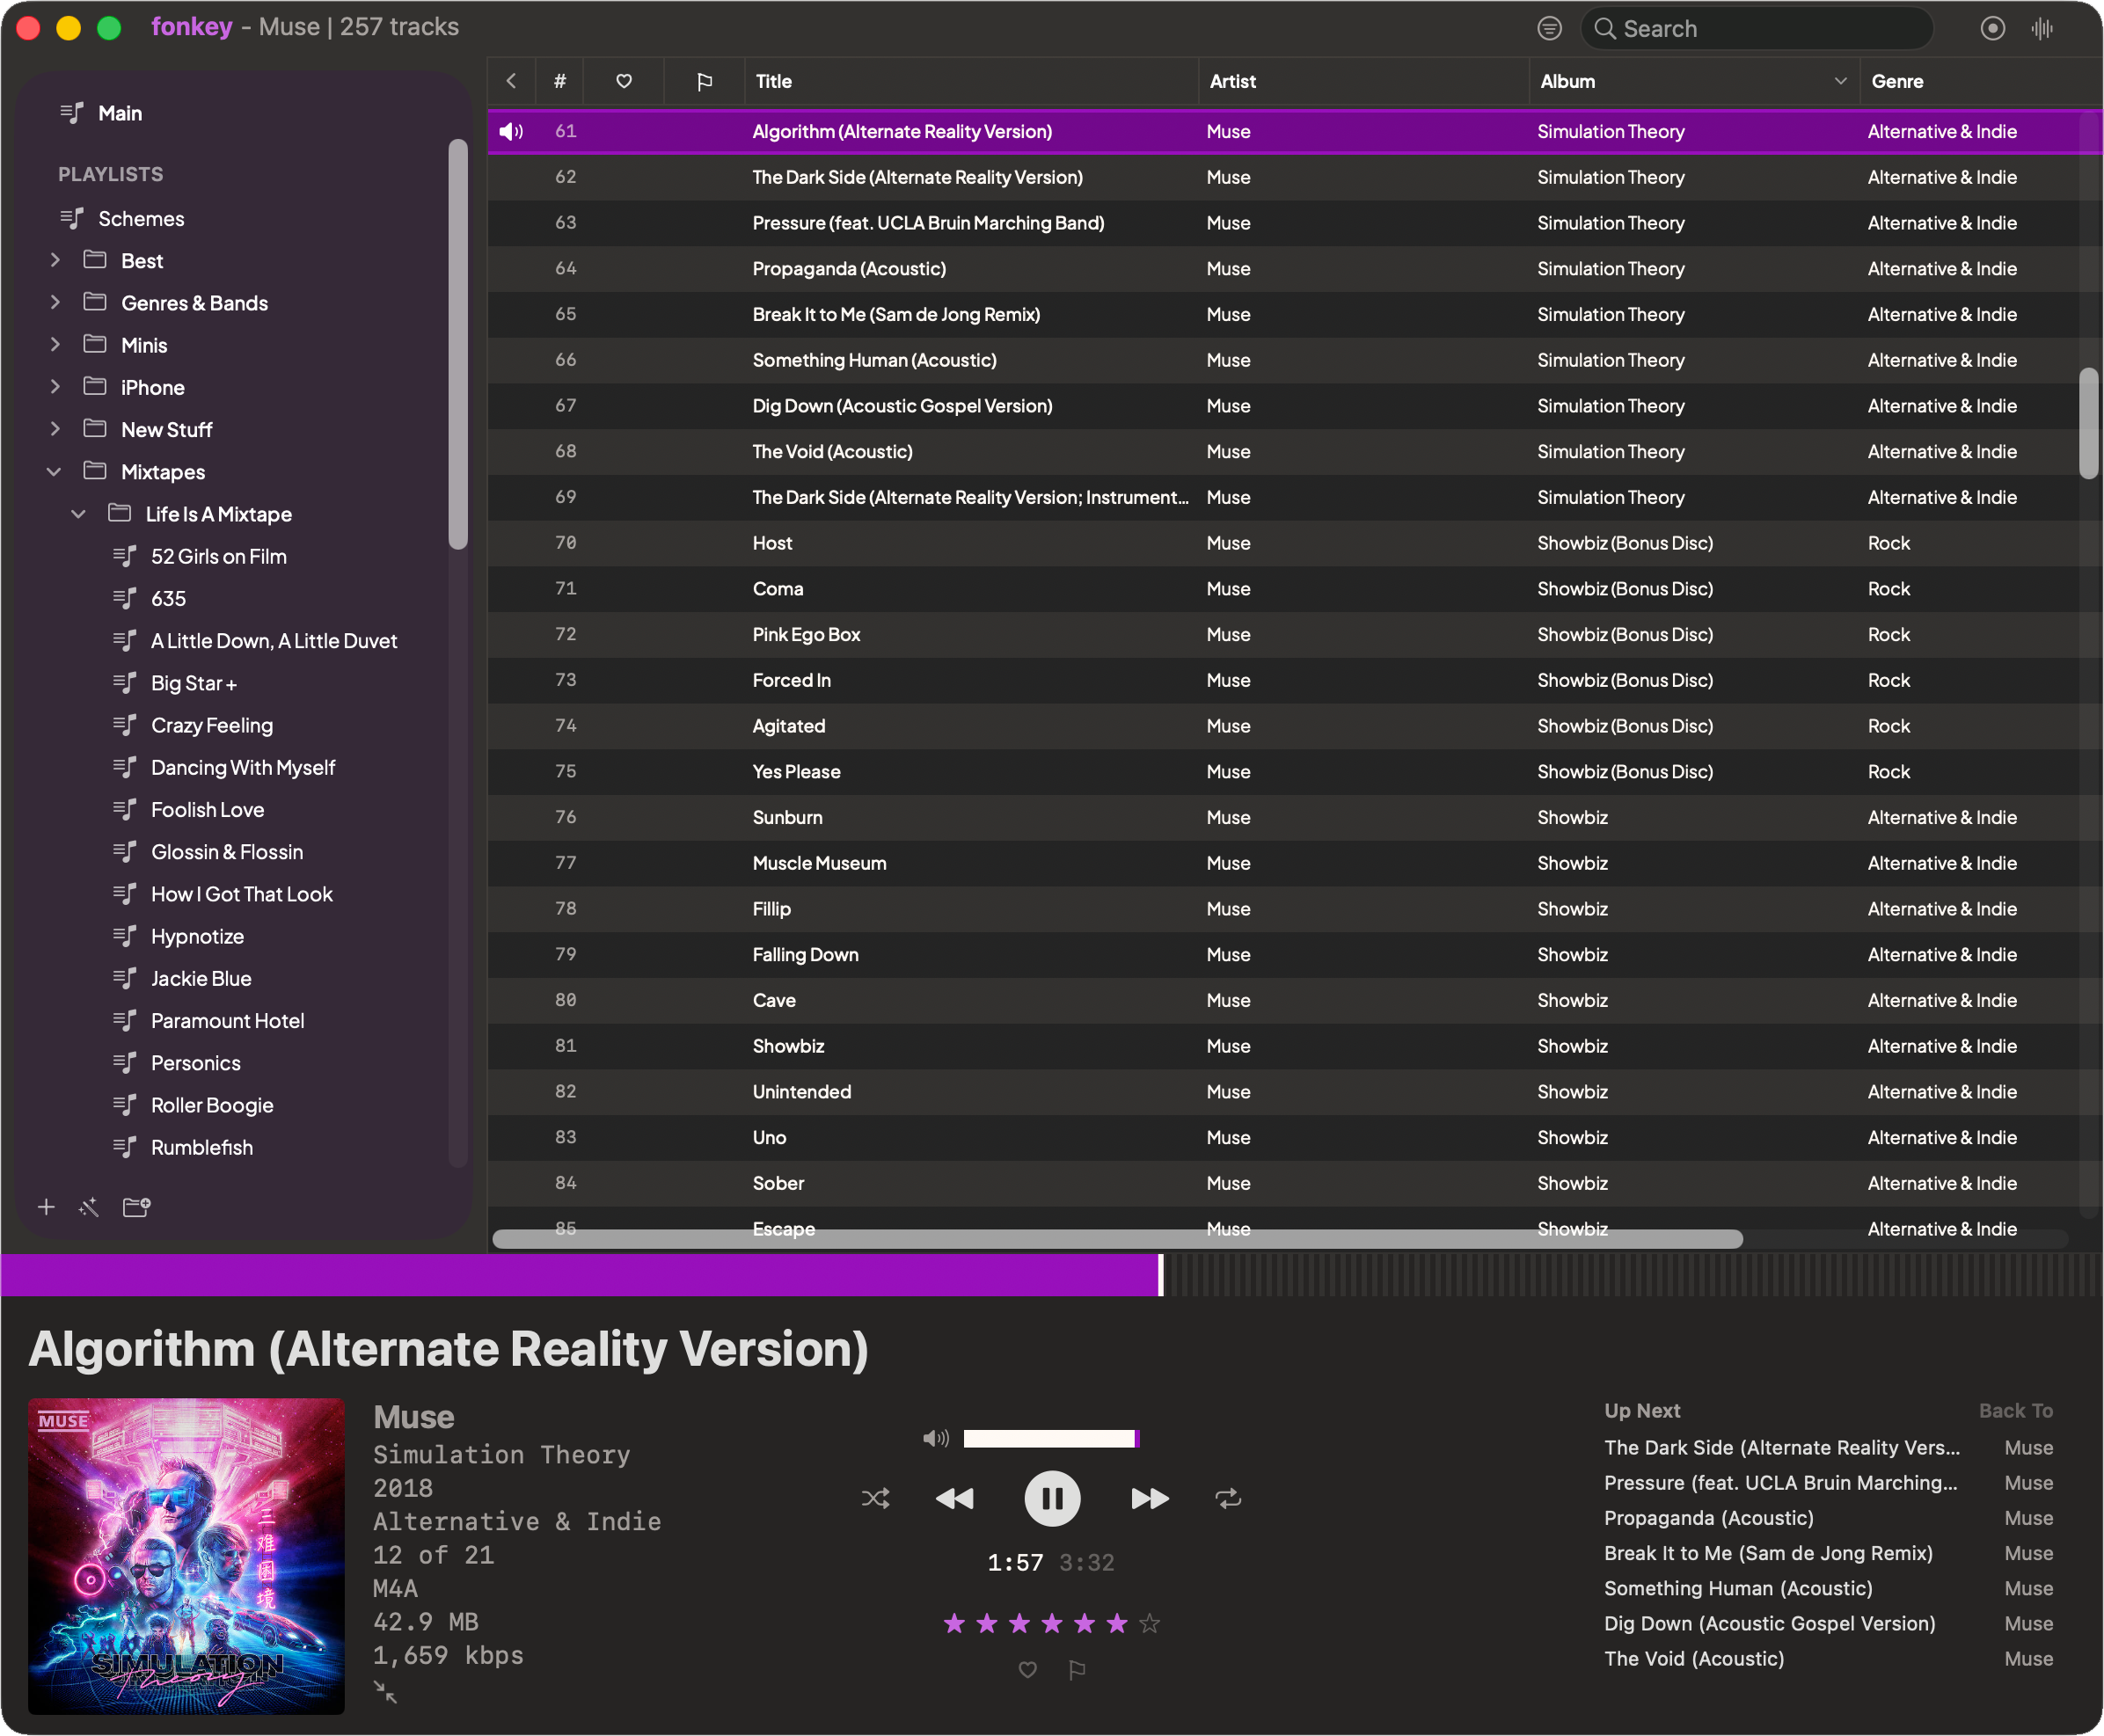2104x1736 pixels.
Task: Expand the iPhone folder
Action: pyautogui.click(x=55, y=386)
